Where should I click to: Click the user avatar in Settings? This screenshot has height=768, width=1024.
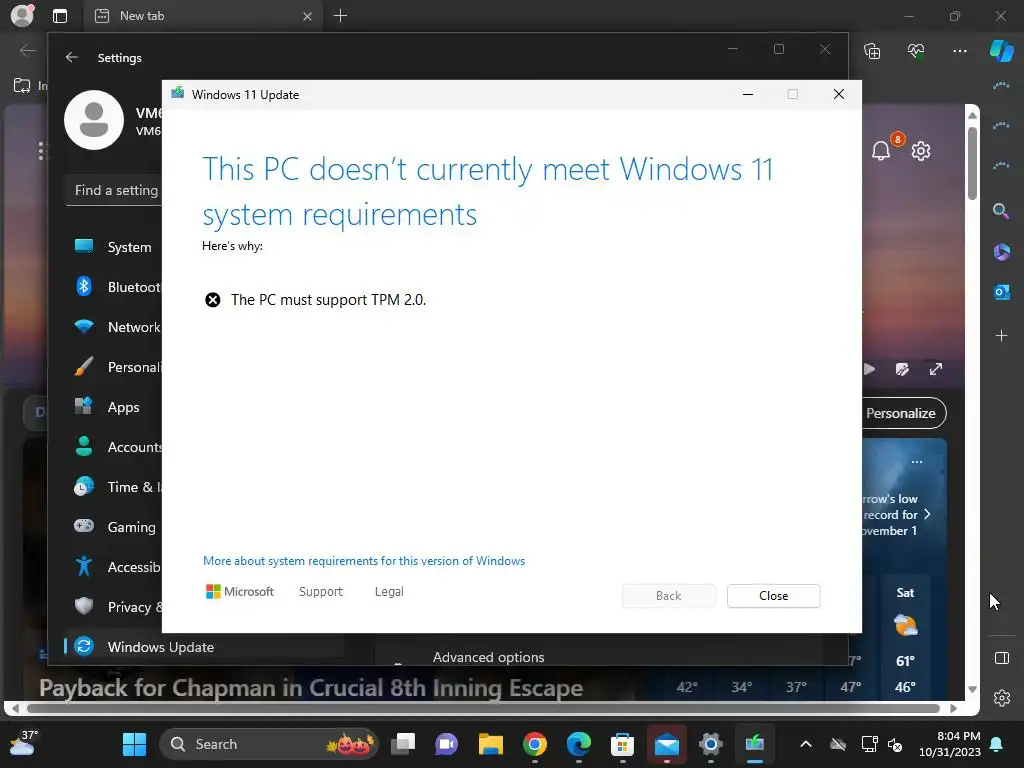click(94, 120)
